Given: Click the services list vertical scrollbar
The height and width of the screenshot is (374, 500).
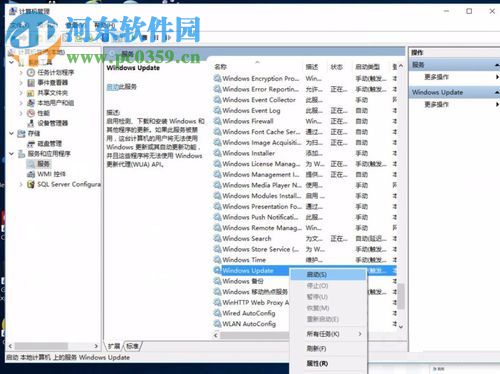Looking at the screenshot, I should 401,296.
